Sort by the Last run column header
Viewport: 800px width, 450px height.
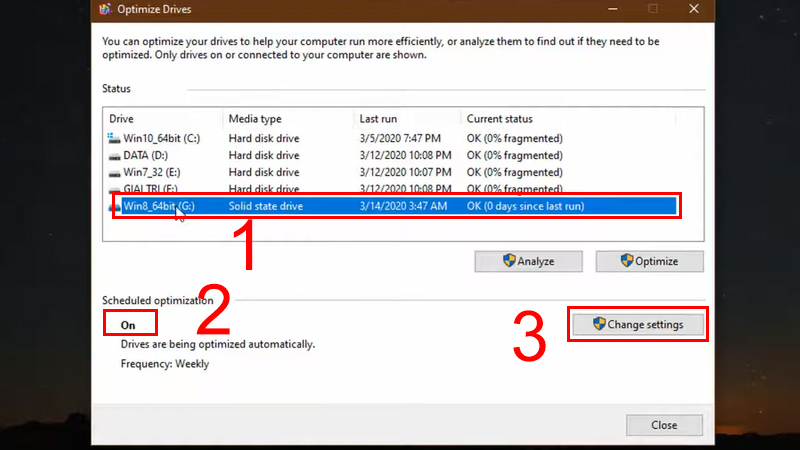point(378,119)
